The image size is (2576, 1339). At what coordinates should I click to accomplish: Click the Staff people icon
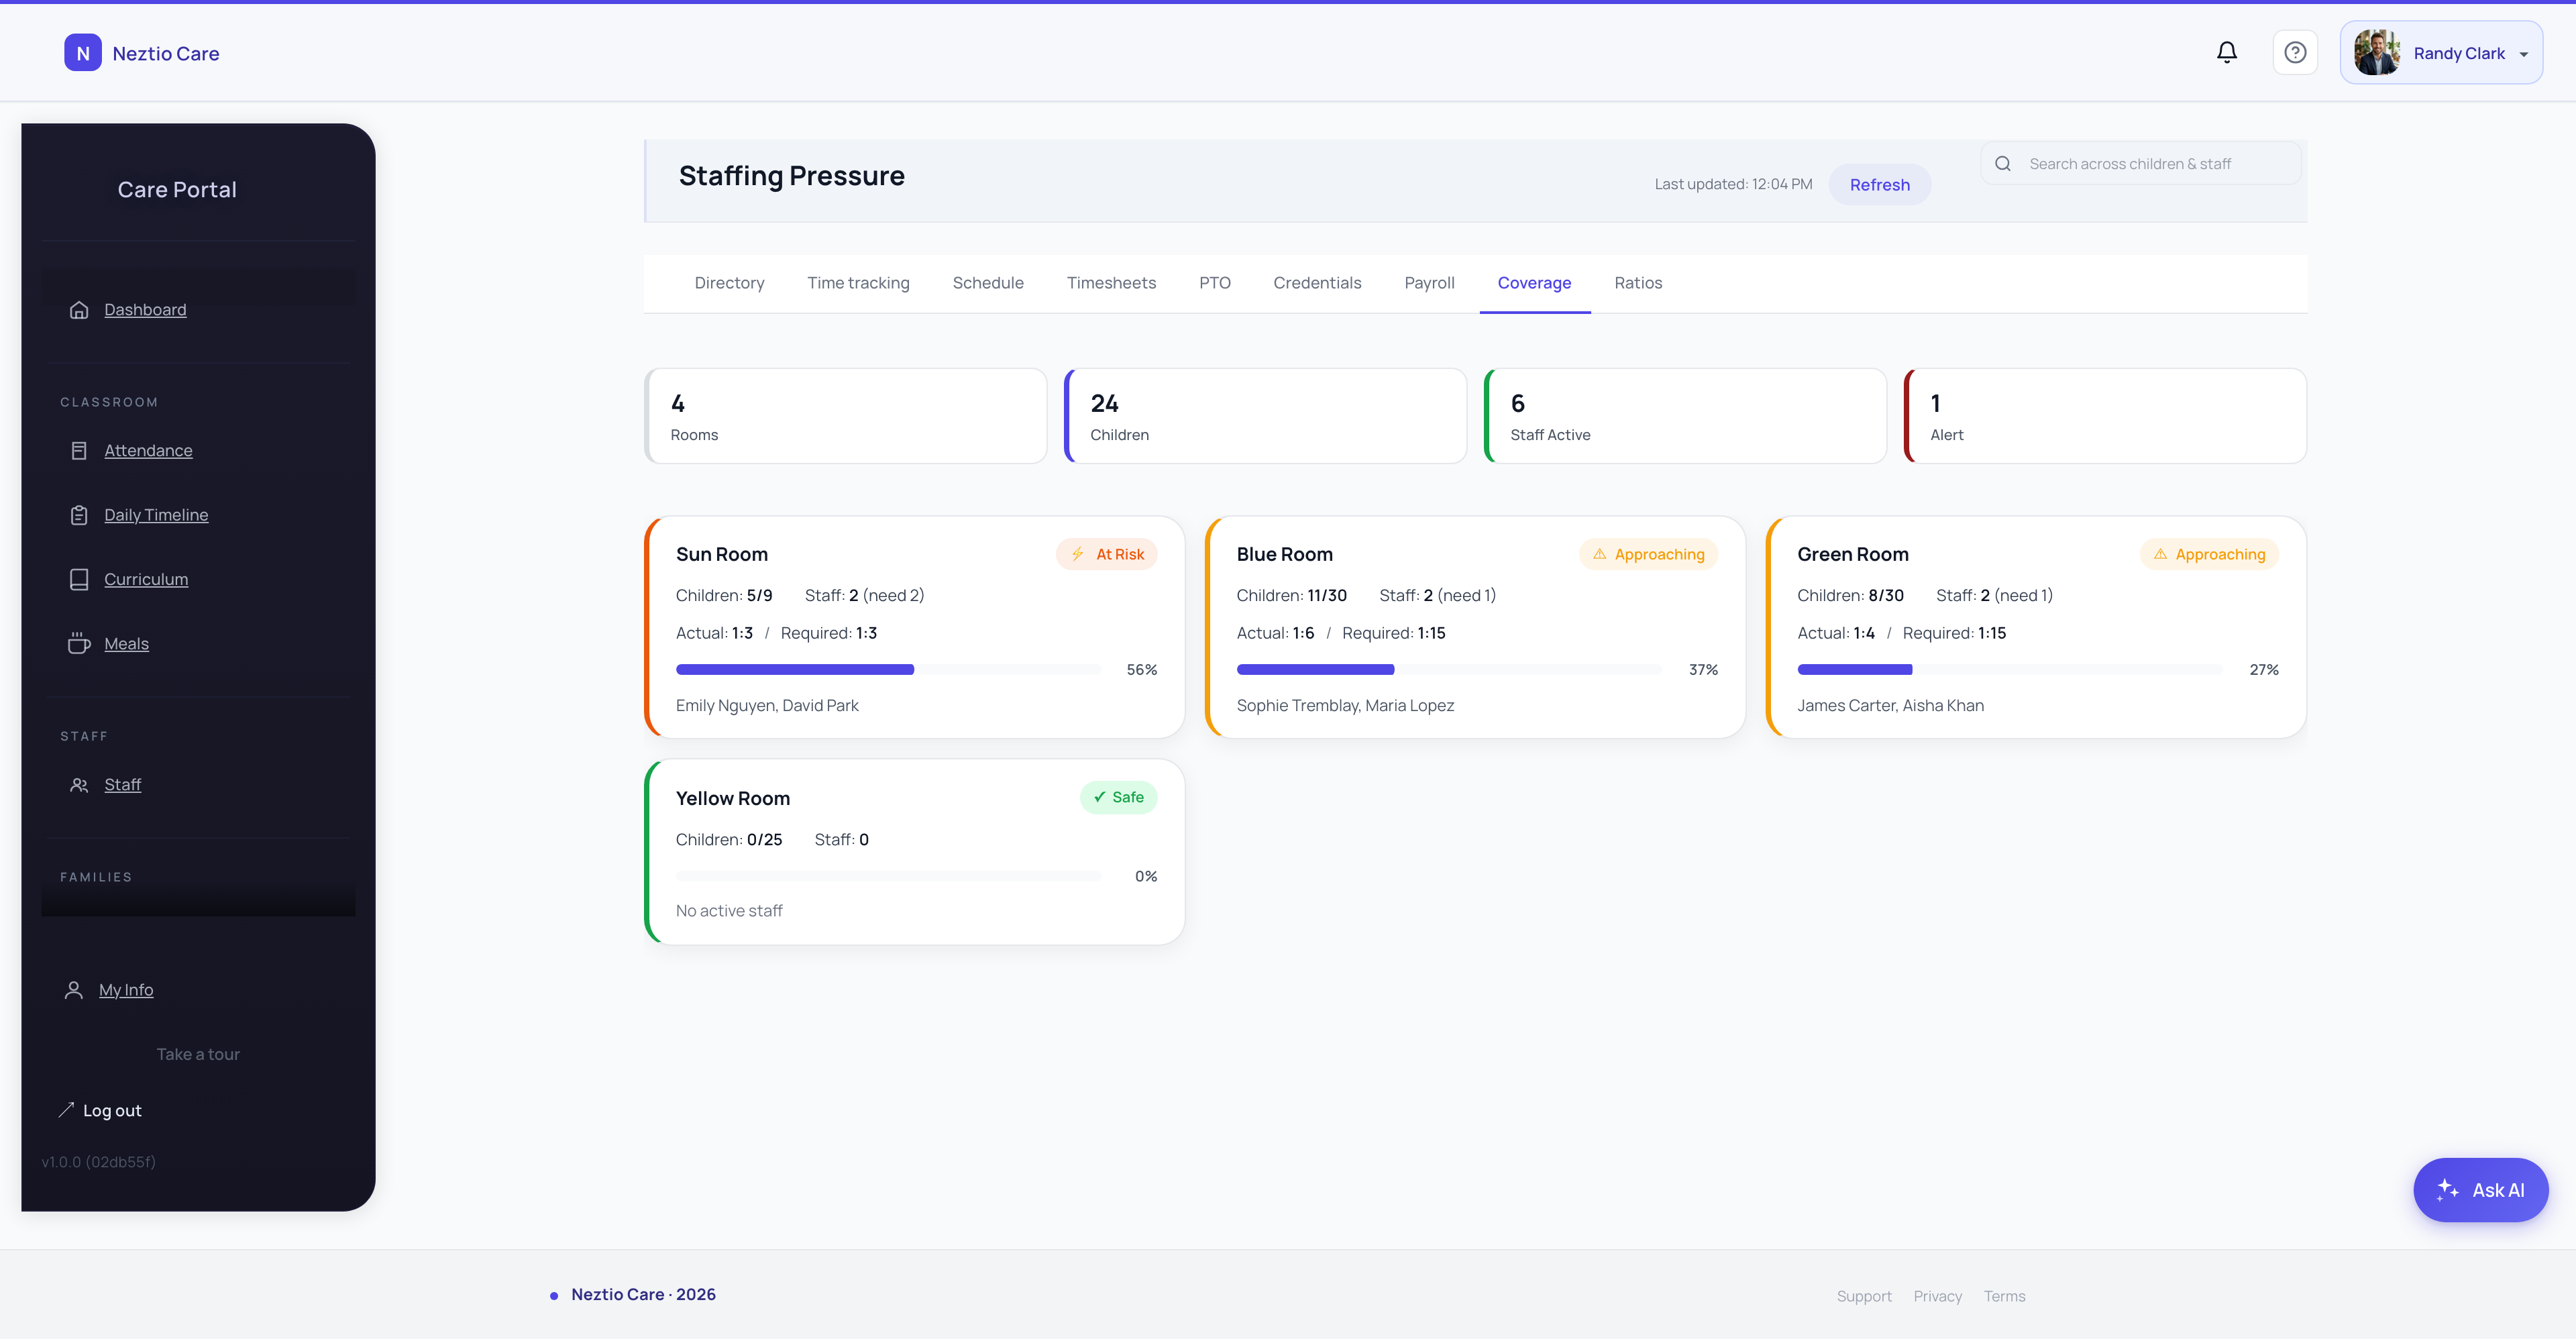79,785
